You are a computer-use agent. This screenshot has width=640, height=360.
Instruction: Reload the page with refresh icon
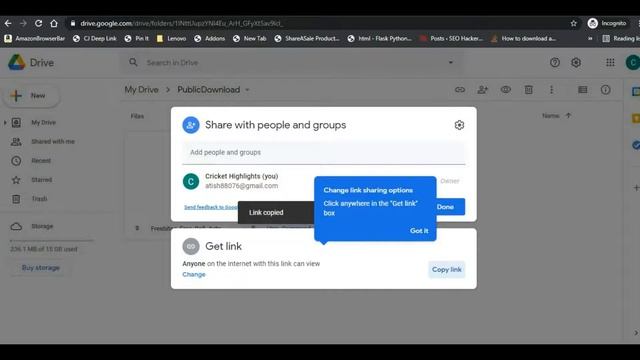38,23
